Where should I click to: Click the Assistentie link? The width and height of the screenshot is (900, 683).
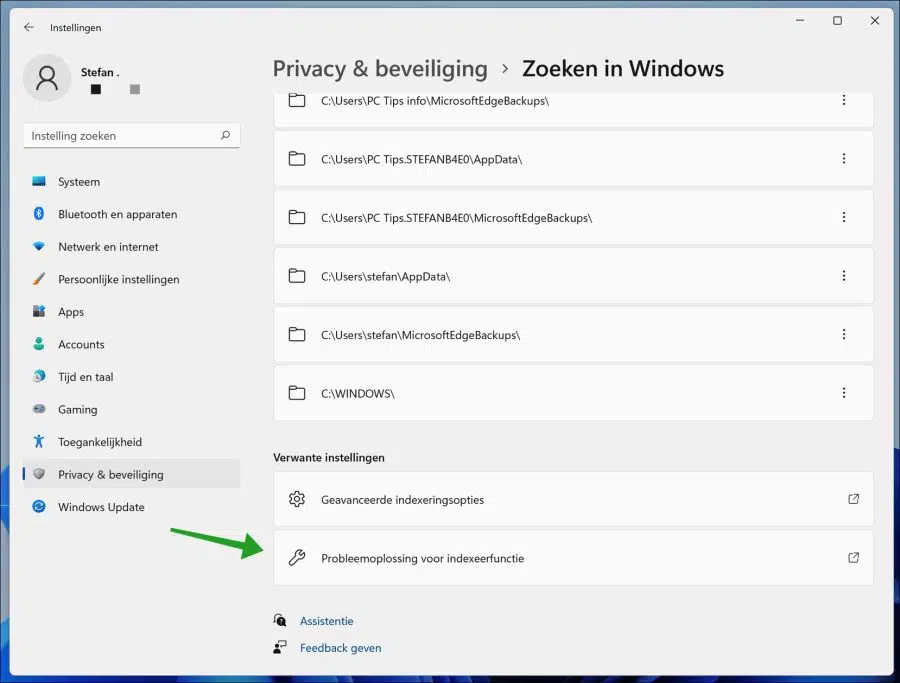327,621
